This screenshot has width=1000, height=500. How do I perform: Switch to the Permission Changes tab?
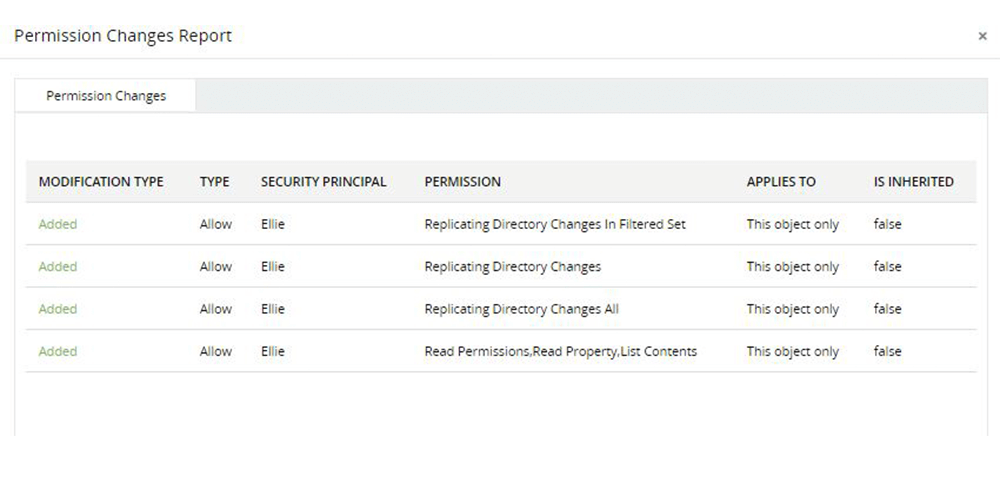click(x=106, y=96)
